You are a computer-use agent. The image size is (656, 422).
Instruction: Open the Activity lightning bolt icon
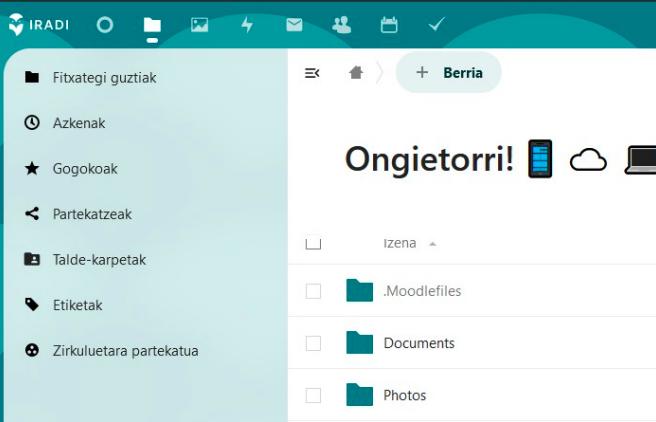click(x=247, y=25)
